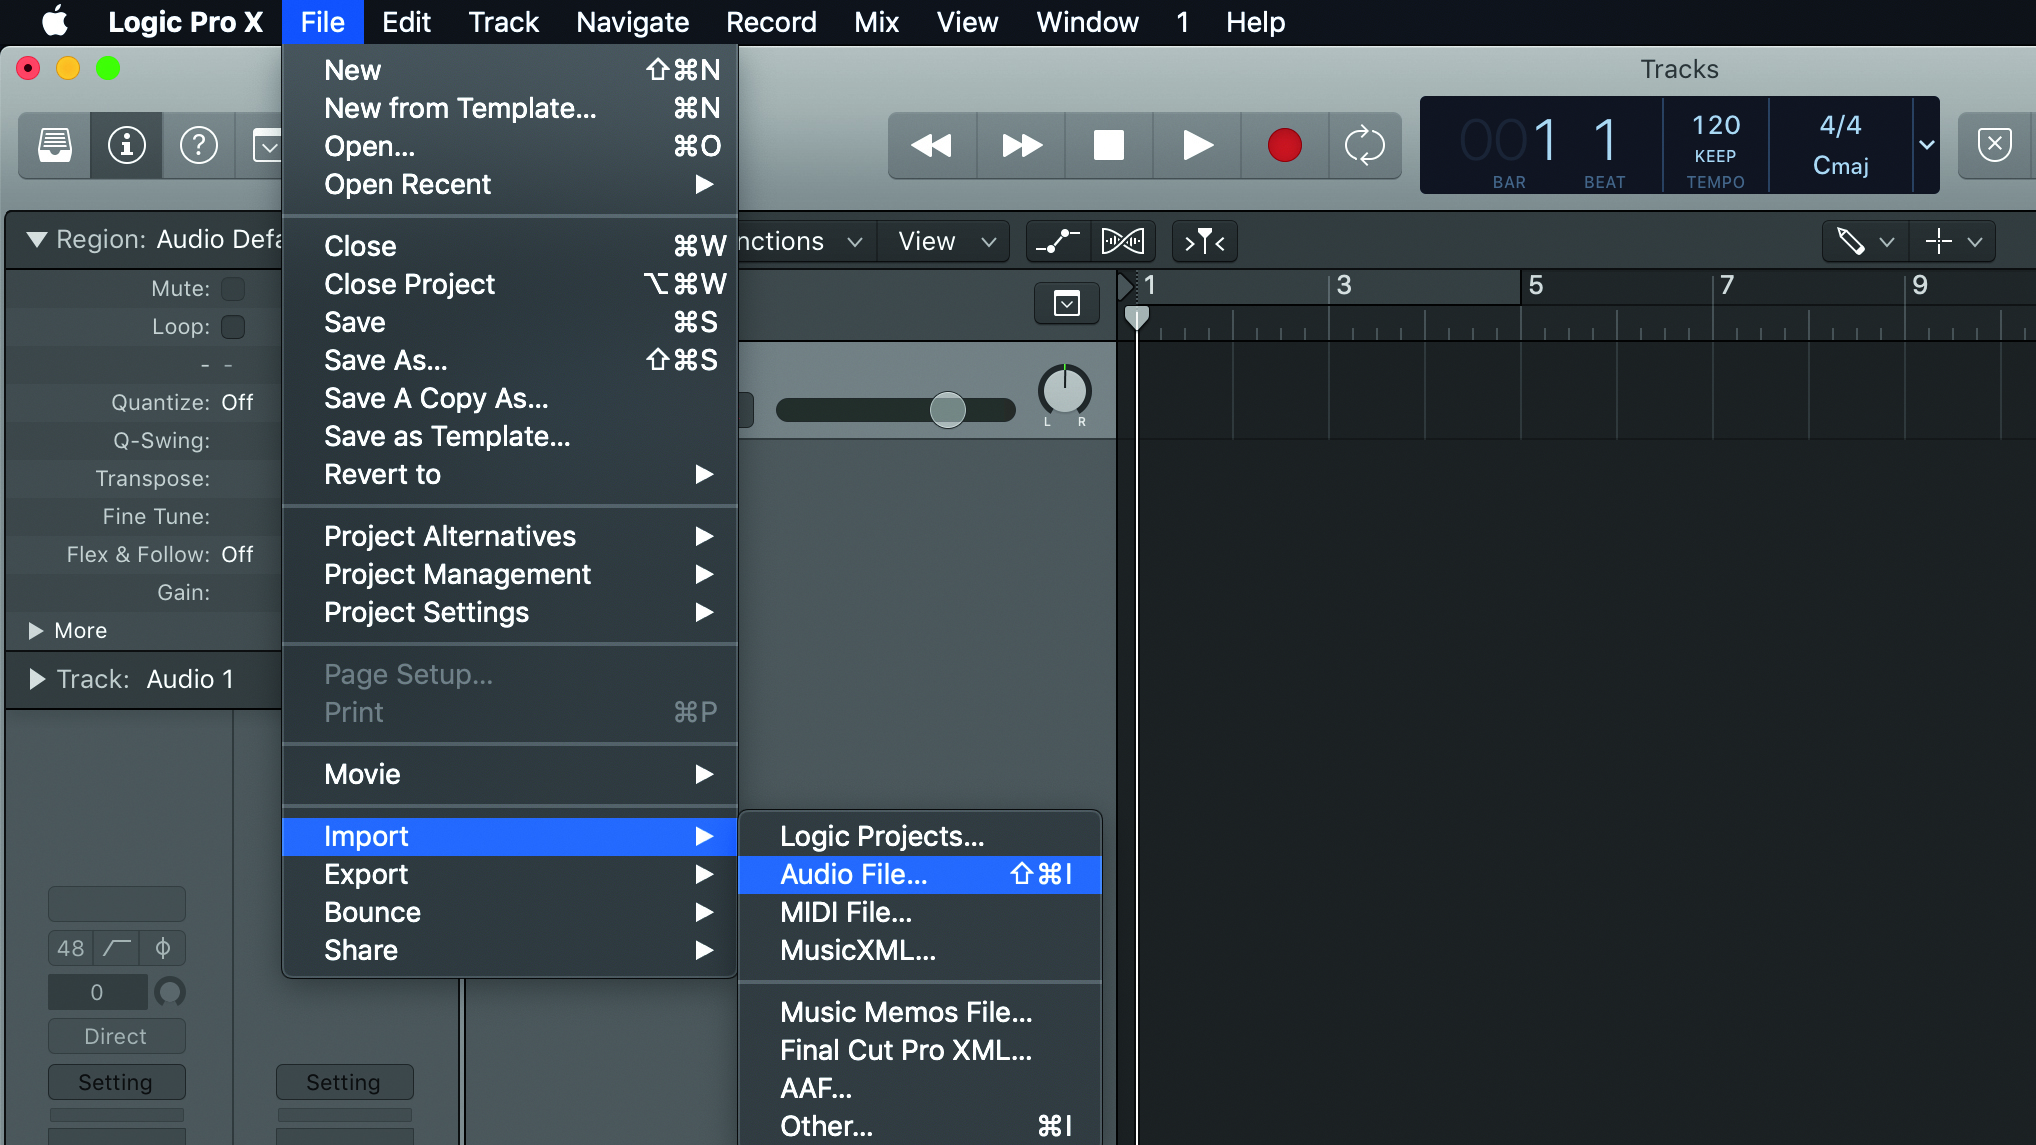Open the Export submenu
2036x1145 pixels.
pyautogui.click(x=510, y=875)
